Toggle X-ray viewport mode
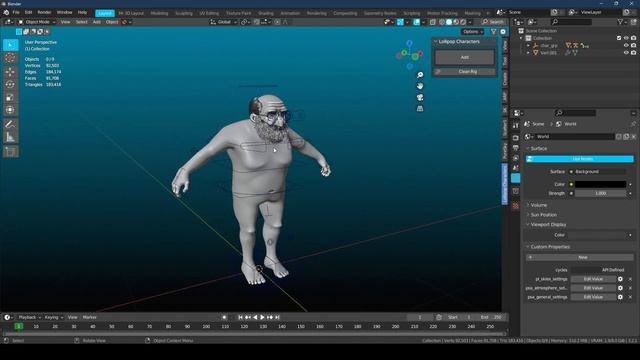 [x=433, y=22]
